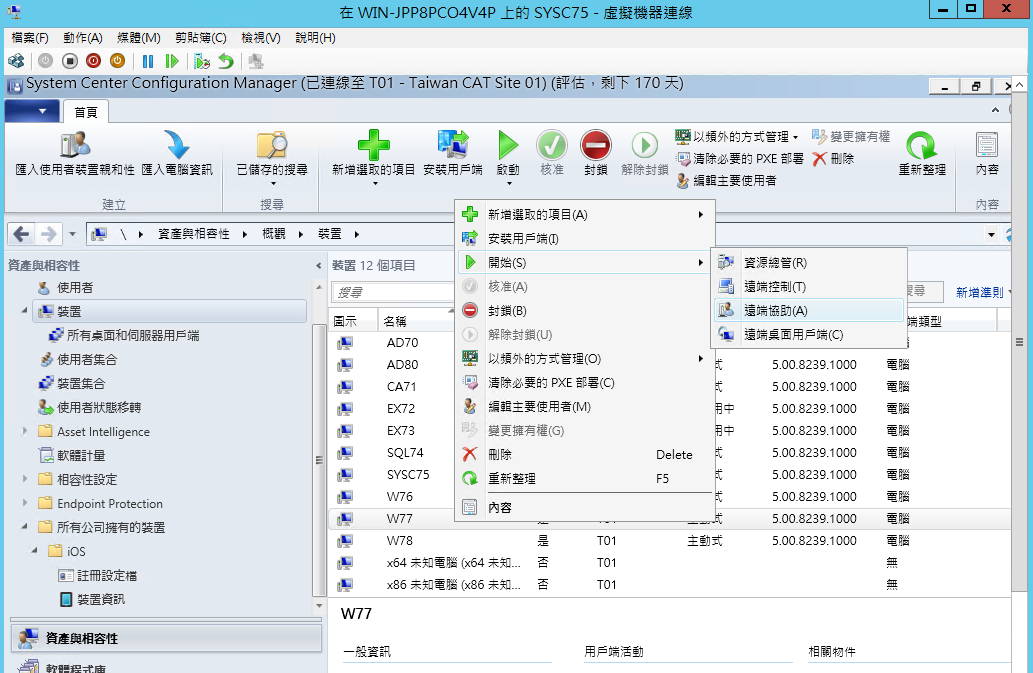Open 動作(A) menu
The height and width of the screenshot is (673, 1033).
[x=83, y=38]
